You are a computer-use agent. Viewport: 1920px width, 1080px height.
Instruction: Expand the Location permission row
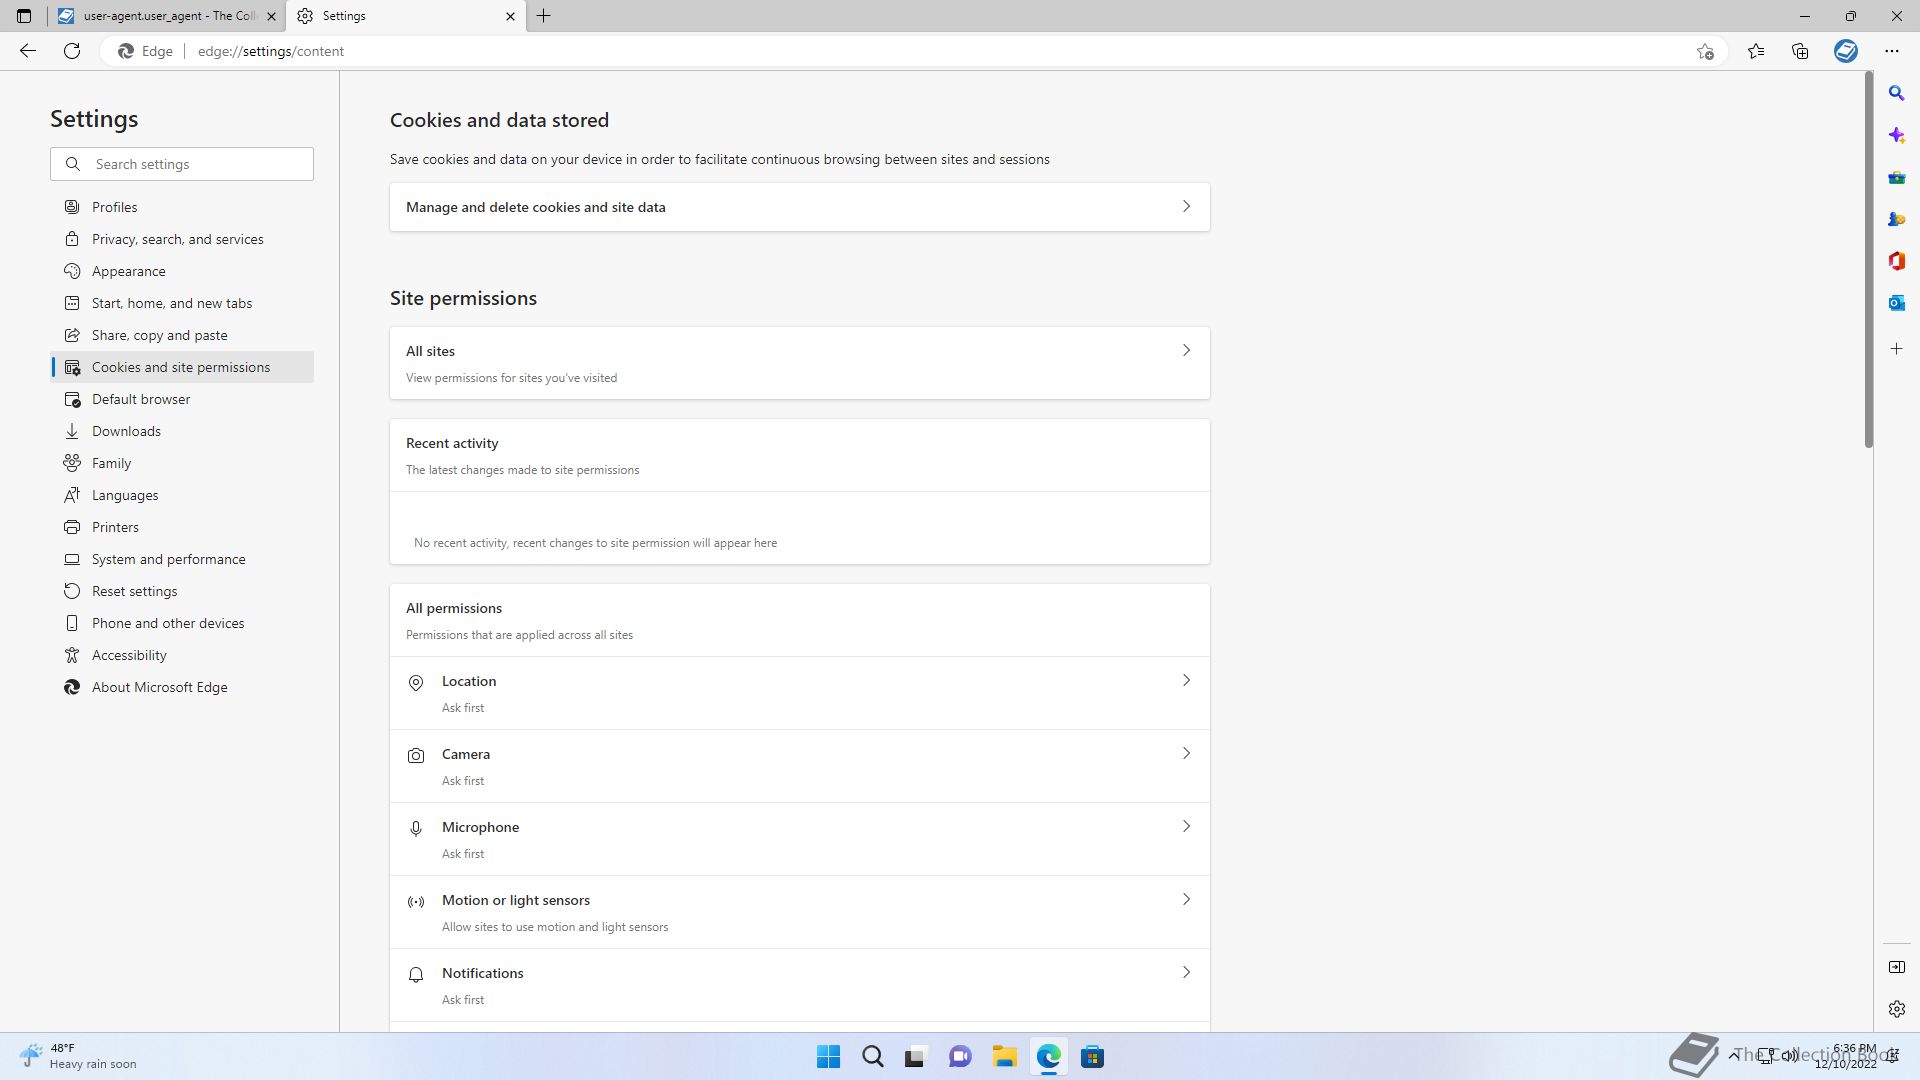pyautogui.click(x=799, y=693)
